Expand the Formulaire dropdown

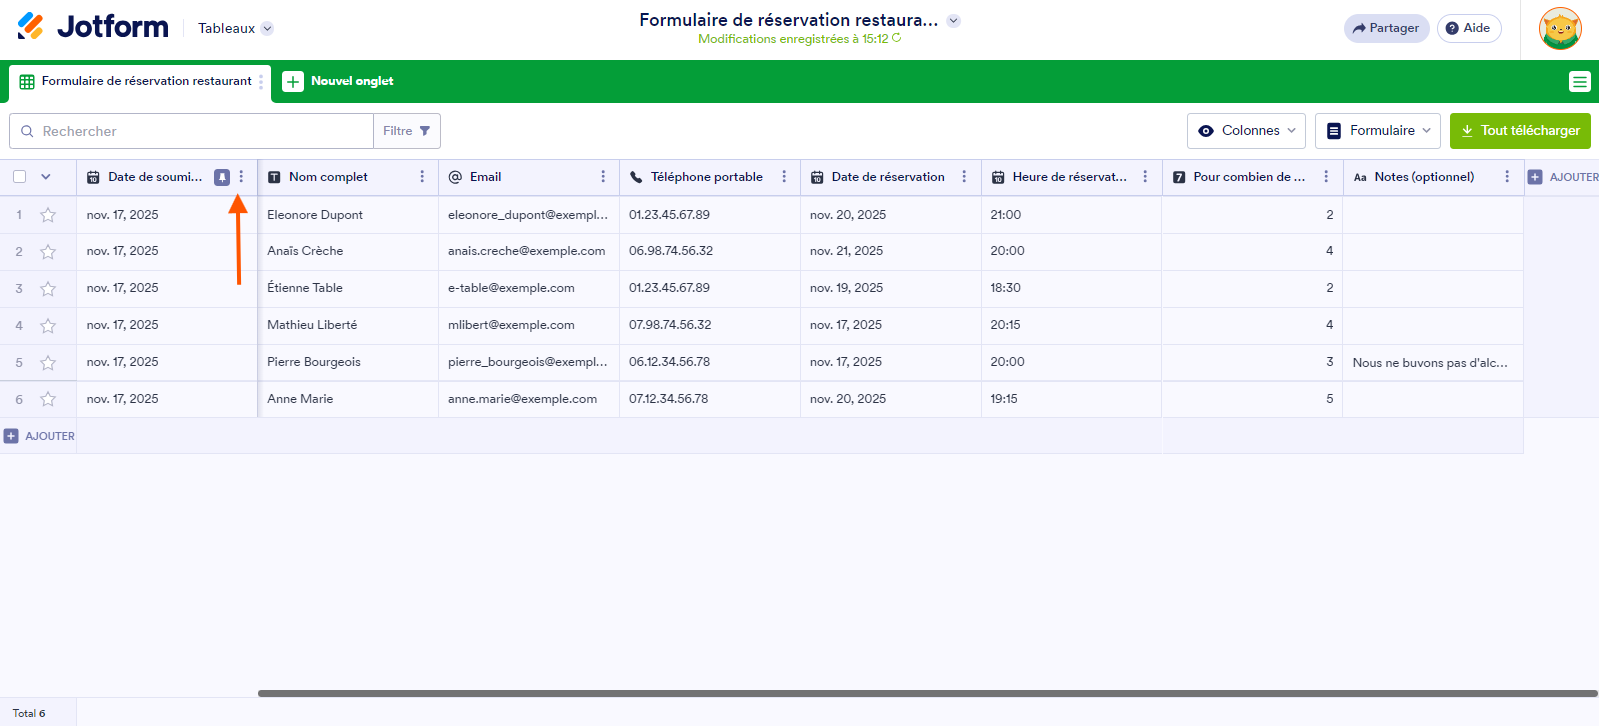pyautogui.click(x=1377, y=131)
